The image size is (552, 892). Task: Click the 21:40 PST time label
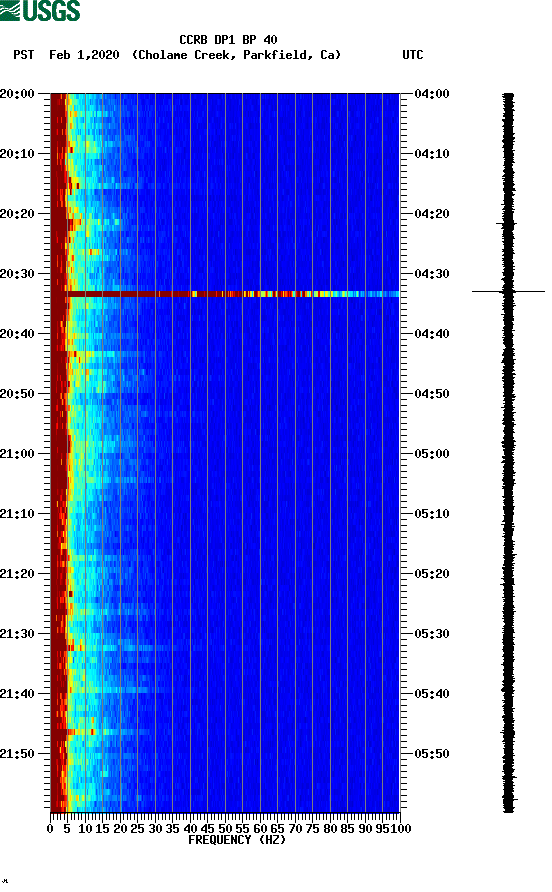[x=17, y=694]
